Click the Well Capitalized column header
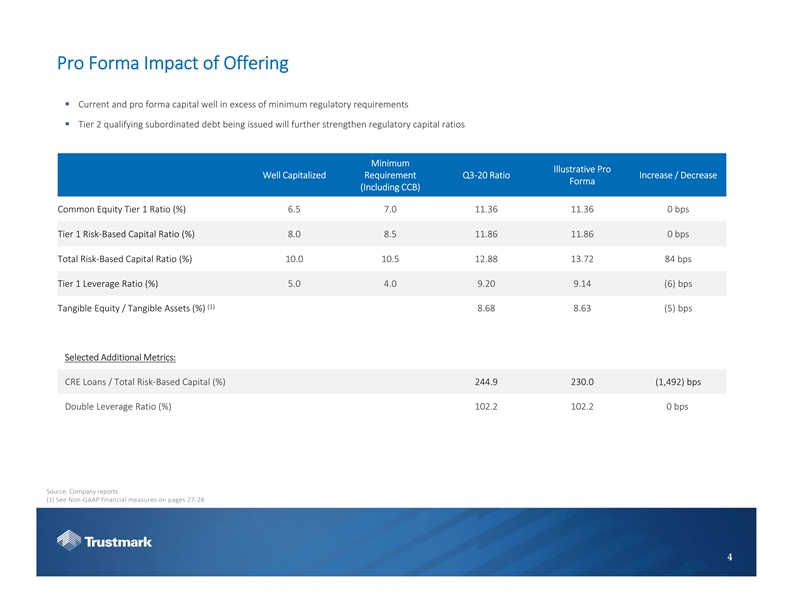 (x=294, y=175)
